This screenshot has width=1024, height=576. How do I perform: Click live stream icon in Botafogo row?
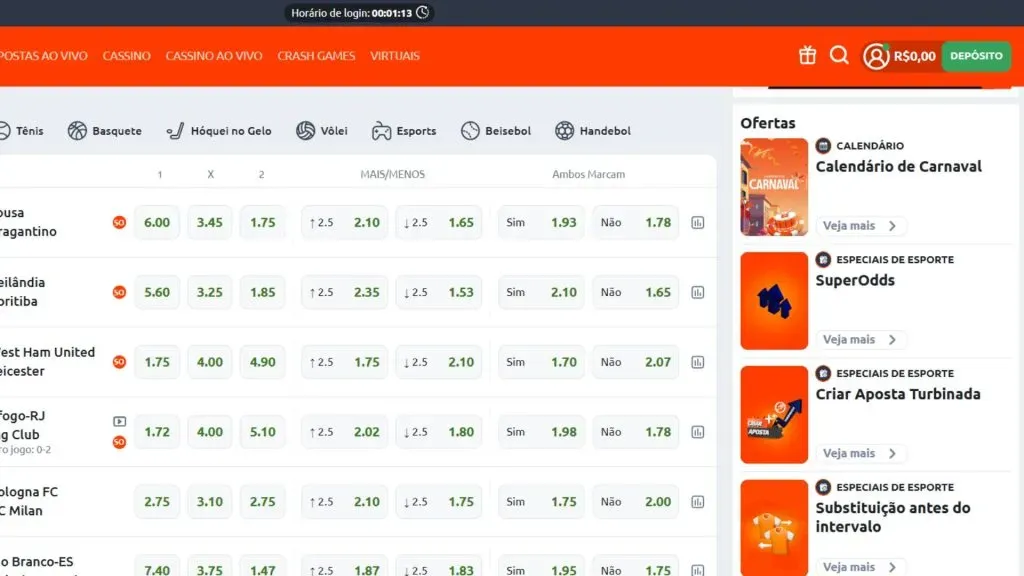[119, 422]
